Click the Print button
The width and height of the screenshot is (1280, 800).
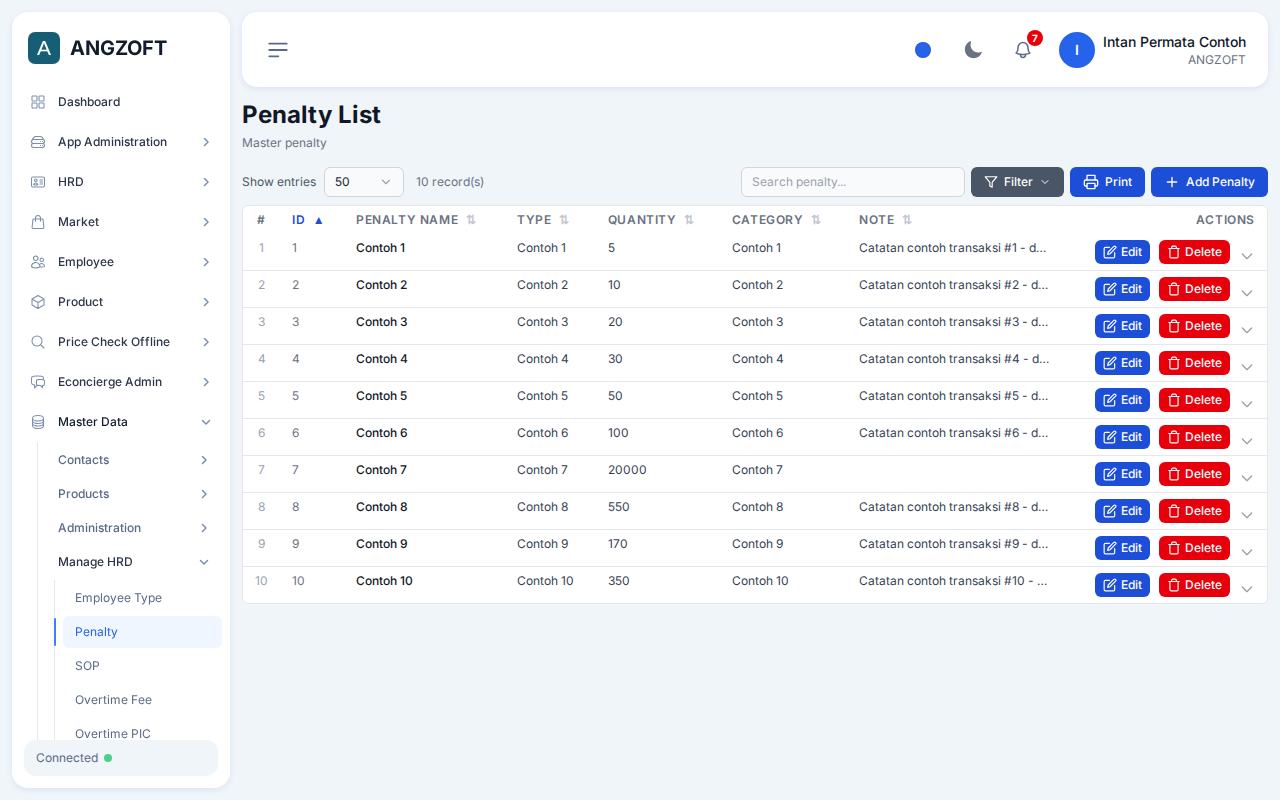pos(1107,182)
